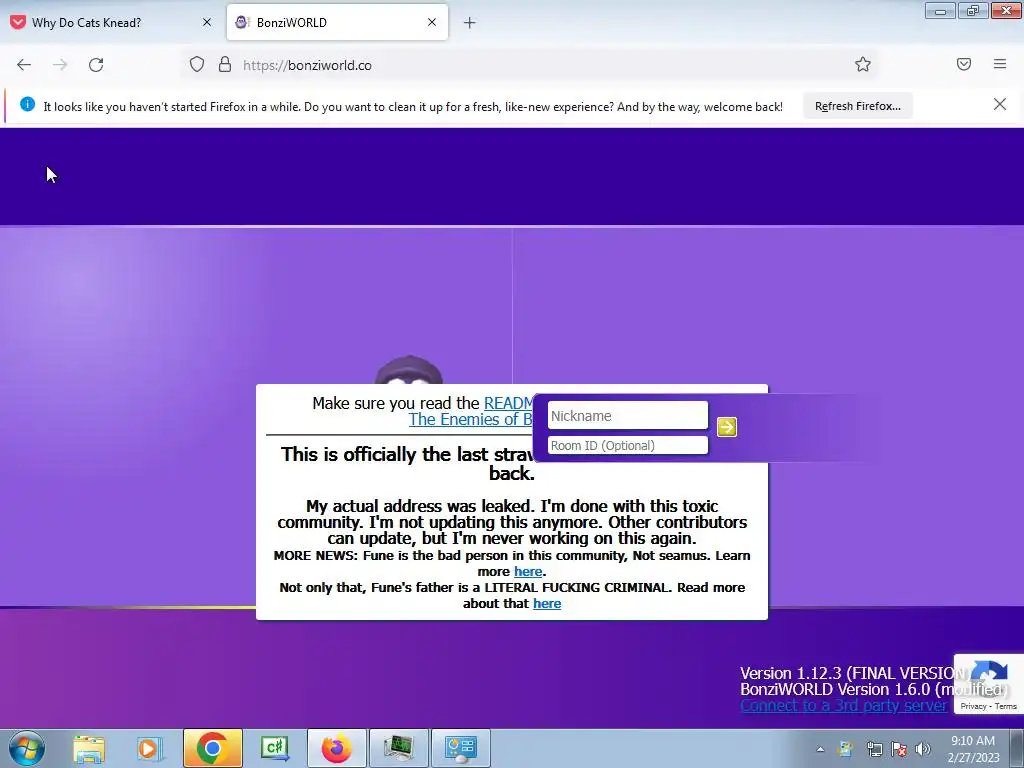Open the volume speaker tray icon
1024x768 pixels.
[923, 749]
